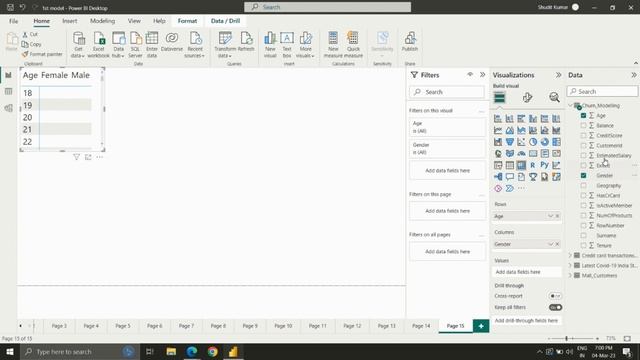The width and height of the screenshot is (640, 360).
Task: Select the pie chart visual
Action: (x=533, y=142)
